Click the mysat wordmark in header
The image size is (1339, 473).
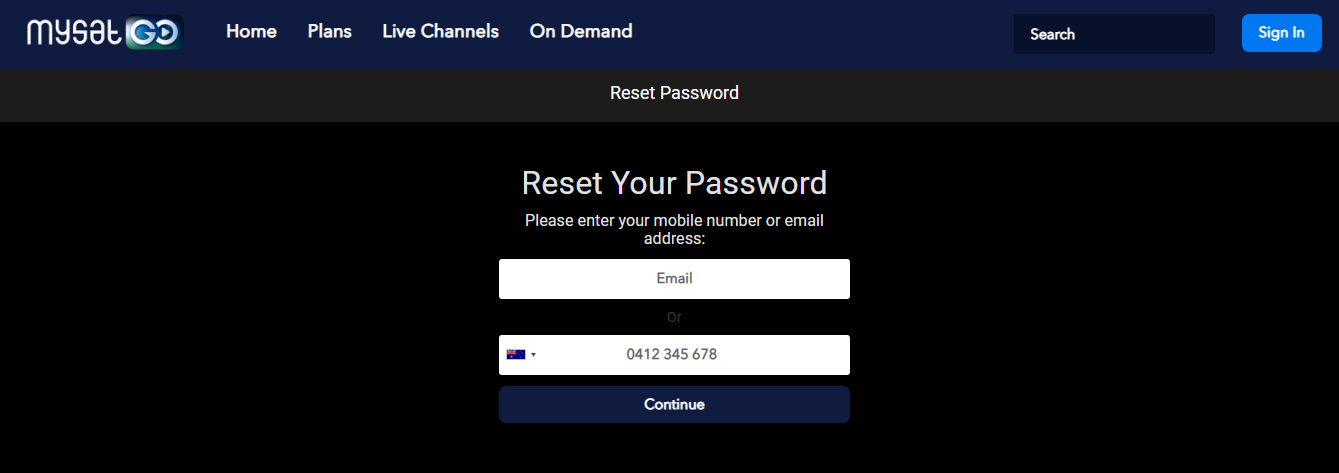75,33
